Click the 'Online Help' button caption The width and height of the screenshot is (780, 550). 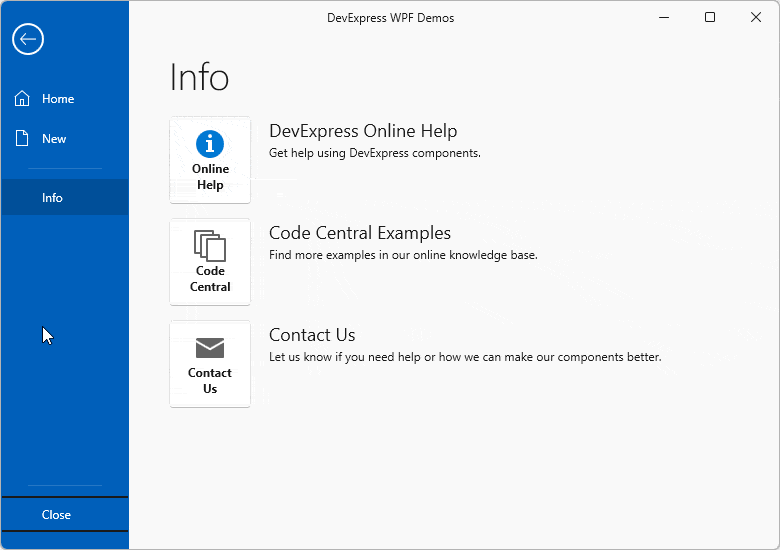(x=210, y=177)
